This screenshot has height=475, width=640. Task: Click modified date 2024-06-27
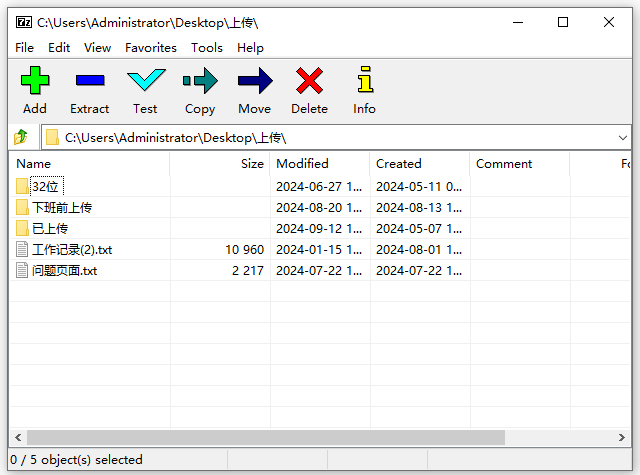click(319, 187)
